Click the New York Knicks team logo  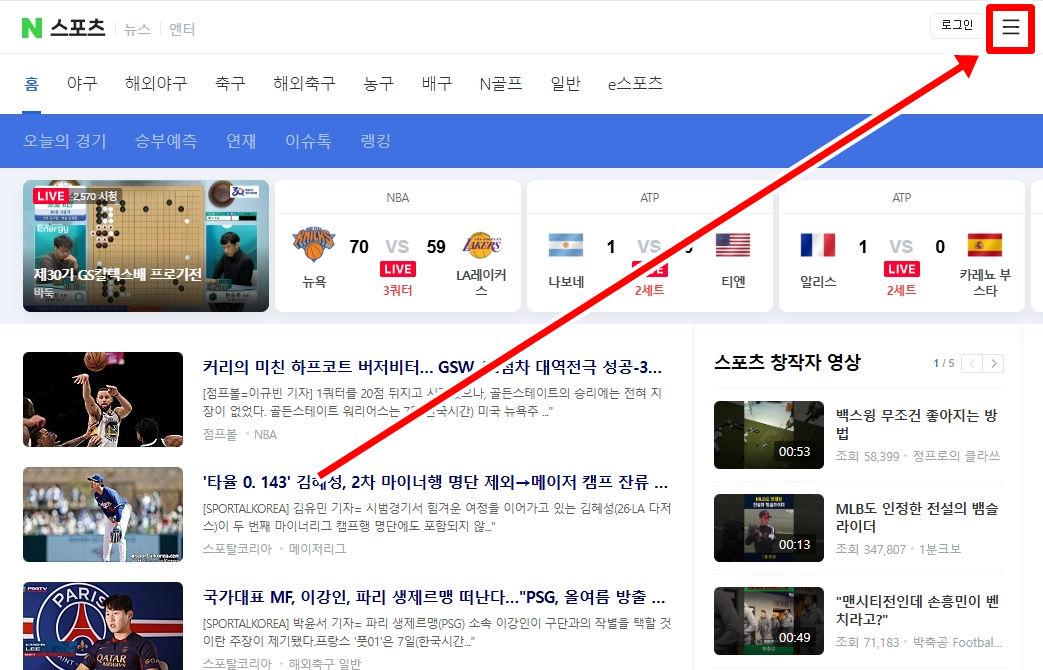tap(314, 244)
